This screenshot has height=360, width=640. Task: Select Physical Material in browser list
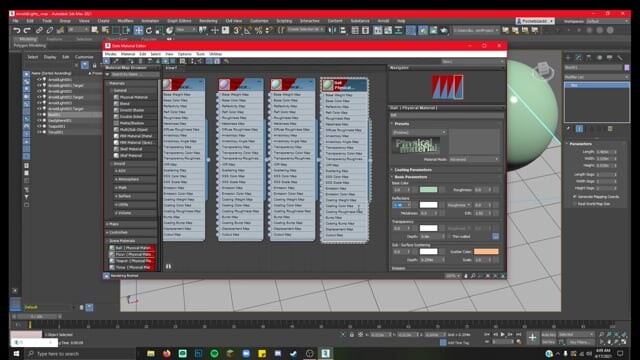point(134,97)
